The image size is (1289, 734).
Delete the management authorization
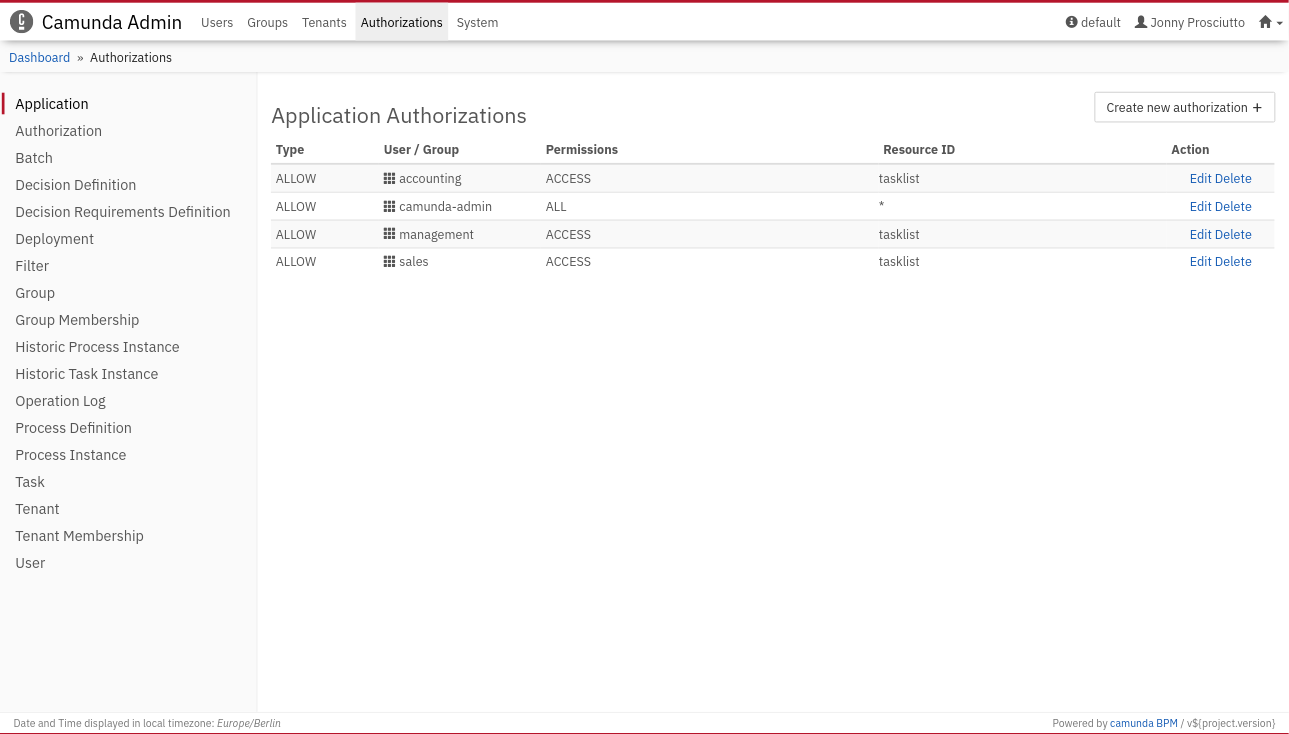(x=1233, y=234)
